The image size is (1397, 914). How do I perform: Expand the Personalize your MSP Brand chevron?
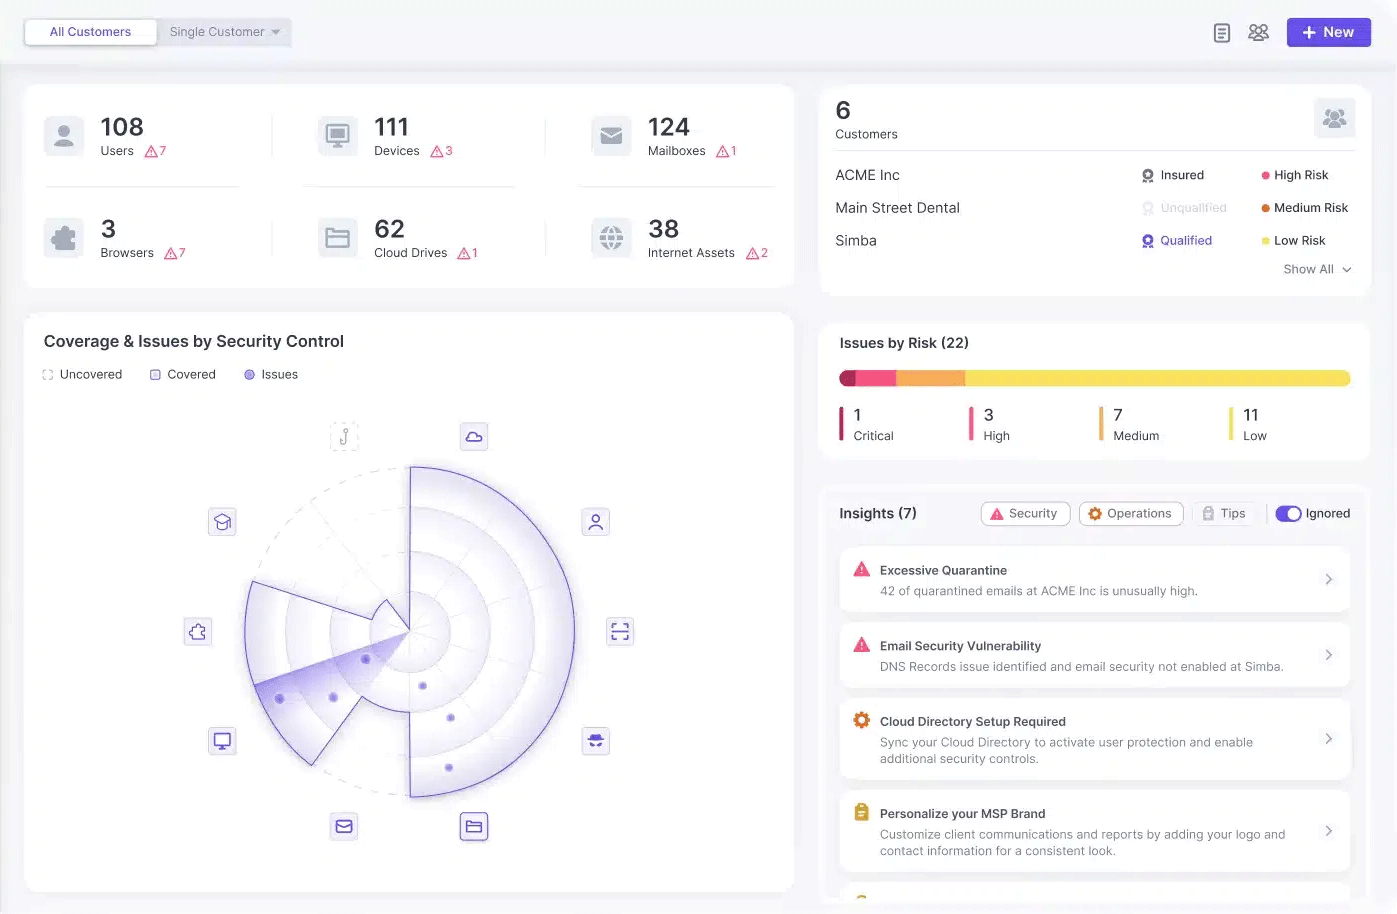tap(1328, 831)
